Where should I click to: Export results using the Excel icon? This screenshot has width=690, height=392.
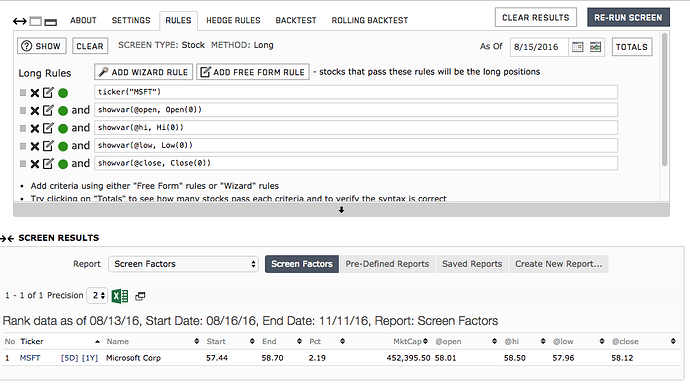[120, 296]
